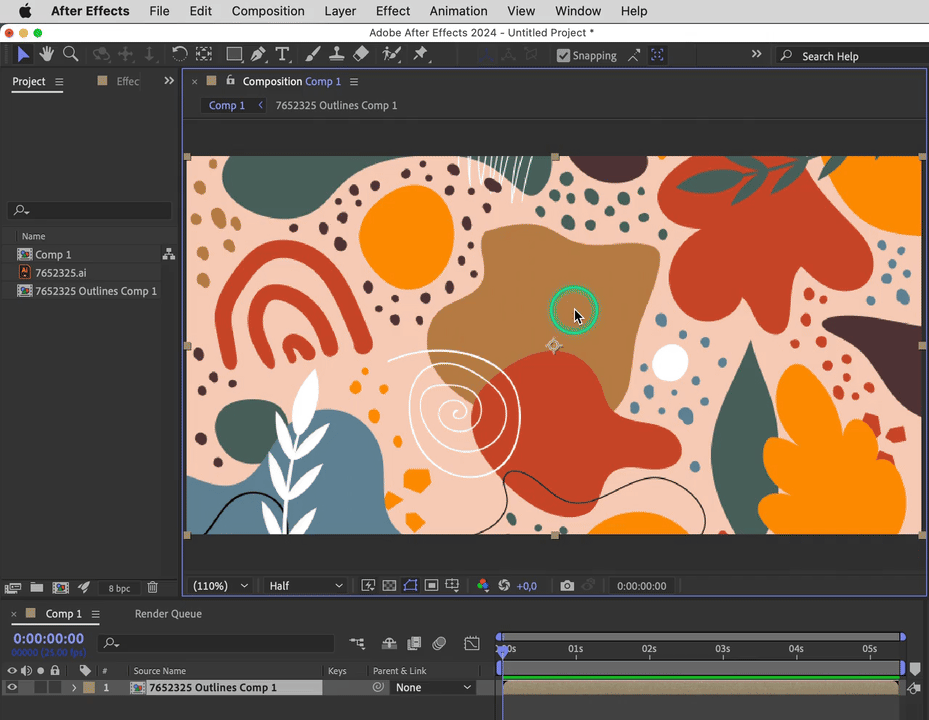Toggle the composition viewer lock icon
929x720 pixels.
[x=230, y=81]
